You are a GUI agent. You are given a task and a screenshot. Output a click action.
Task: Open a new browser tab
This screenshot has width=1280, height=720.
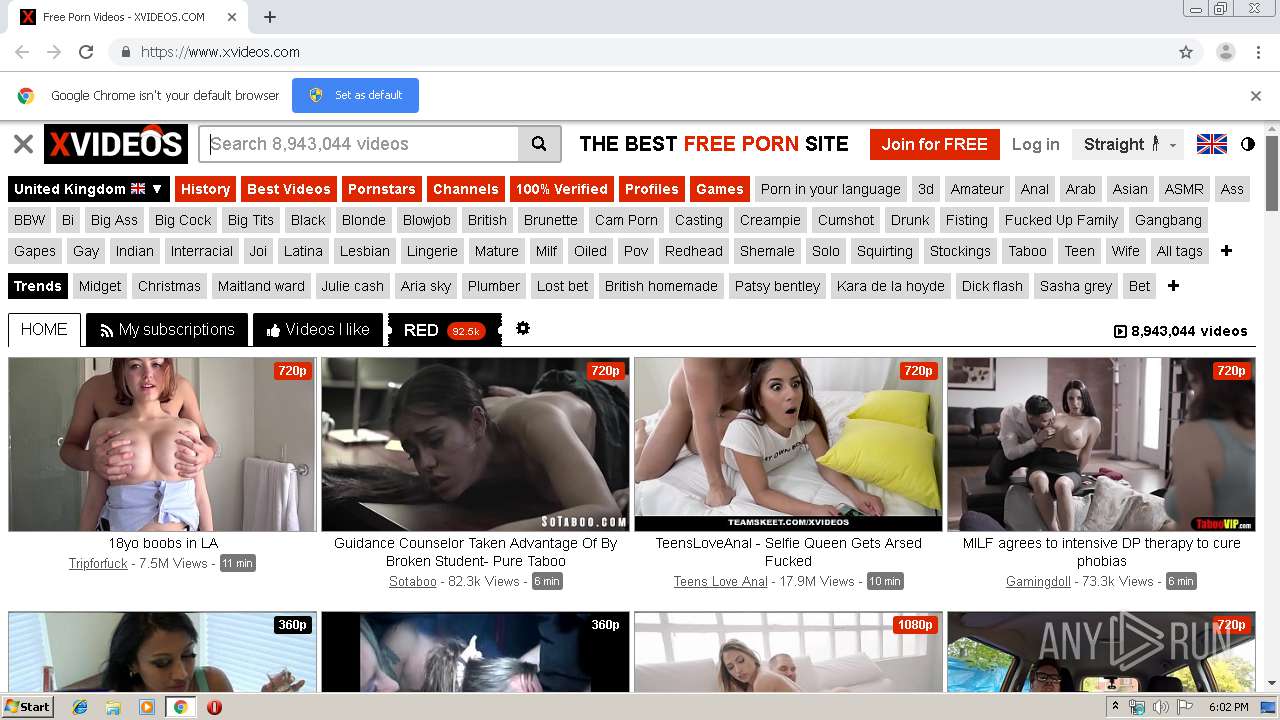coord(270,17)
